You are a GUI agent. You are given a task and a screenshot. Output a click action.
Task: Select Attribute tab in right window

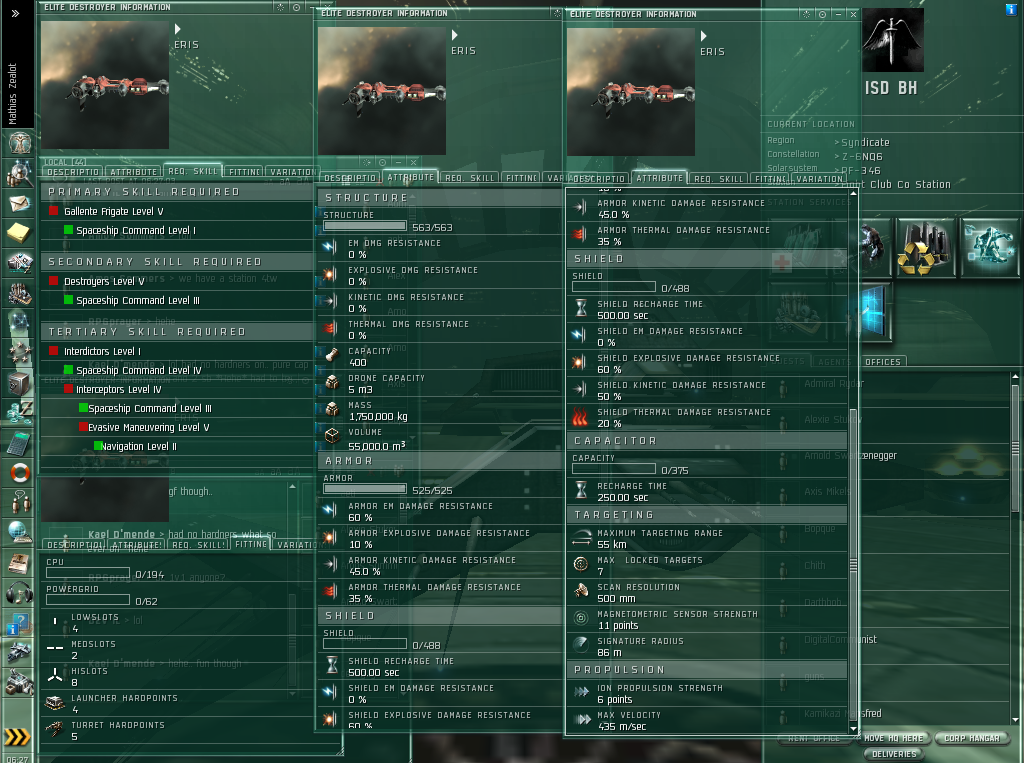click(x=660, y=178)
